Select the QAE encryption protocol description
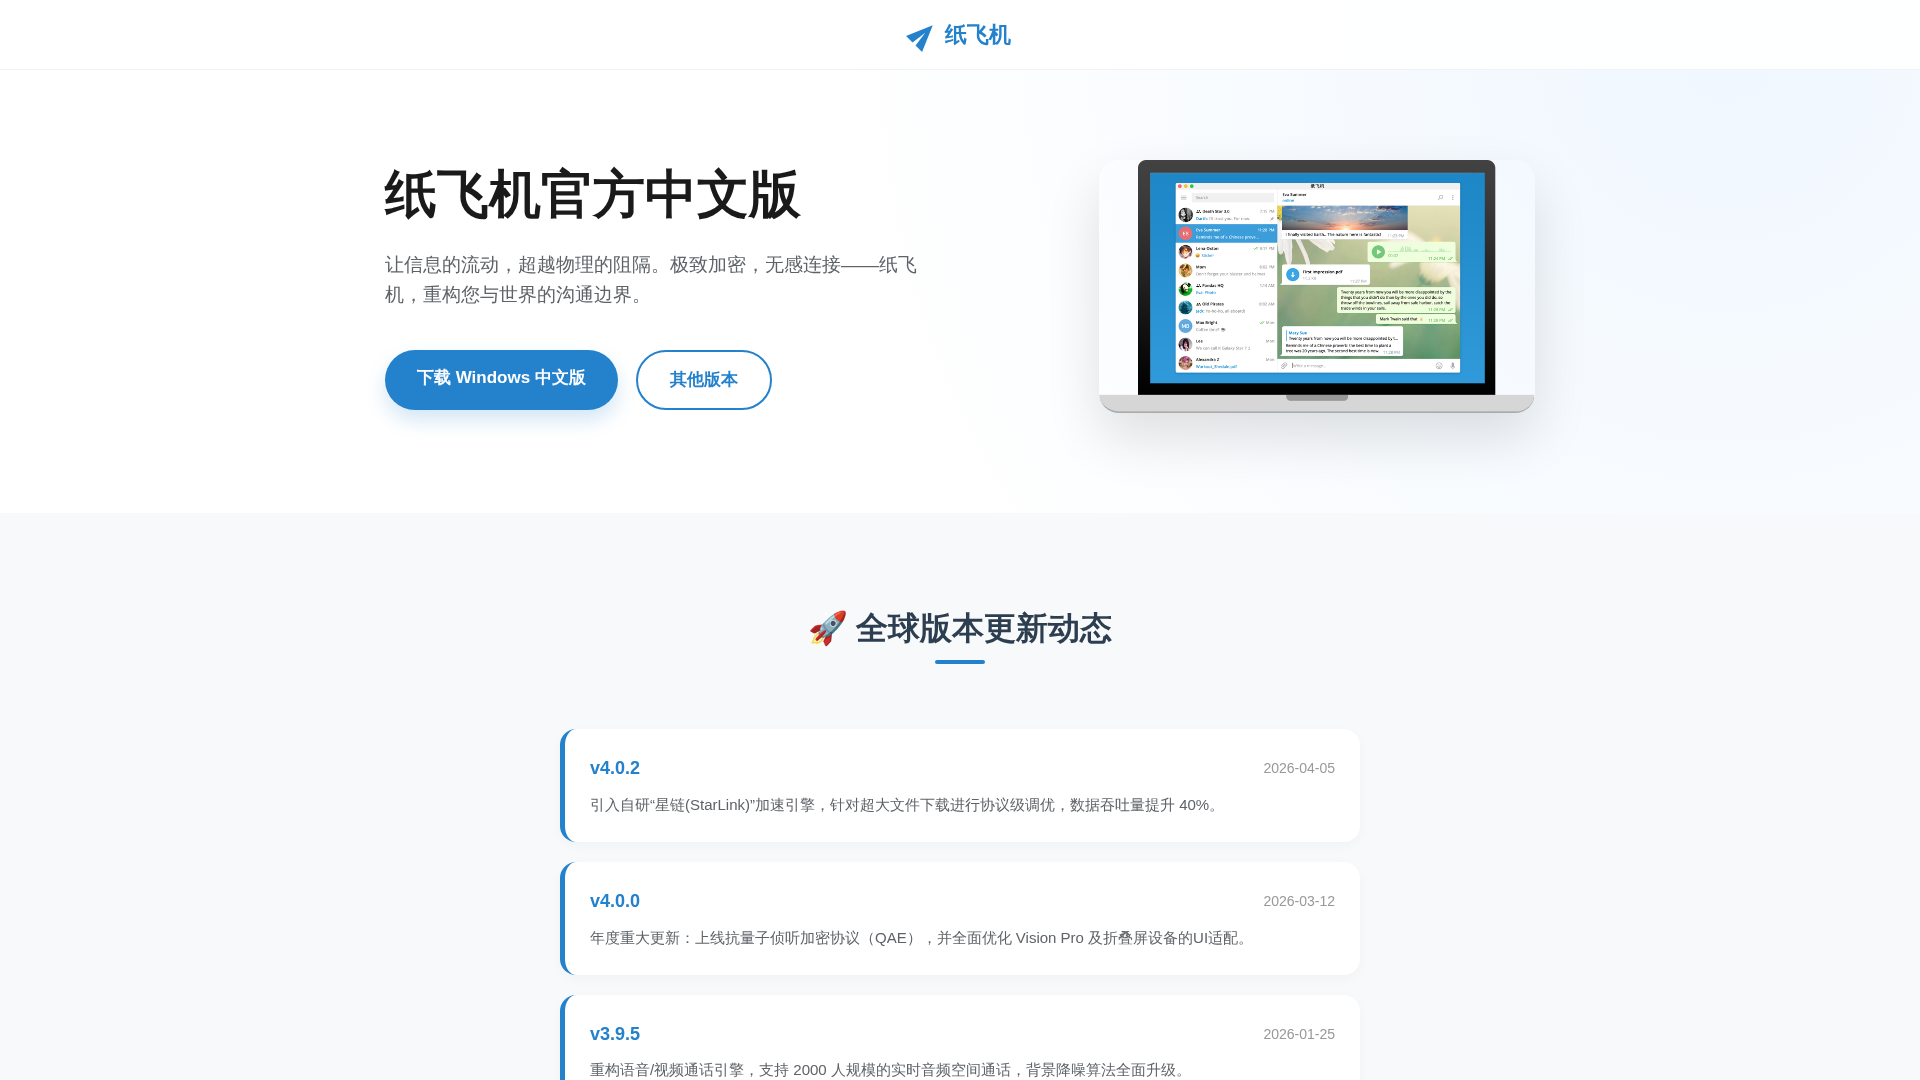The height and width of the screenshot is (1080, 1920). coord(921,938)
